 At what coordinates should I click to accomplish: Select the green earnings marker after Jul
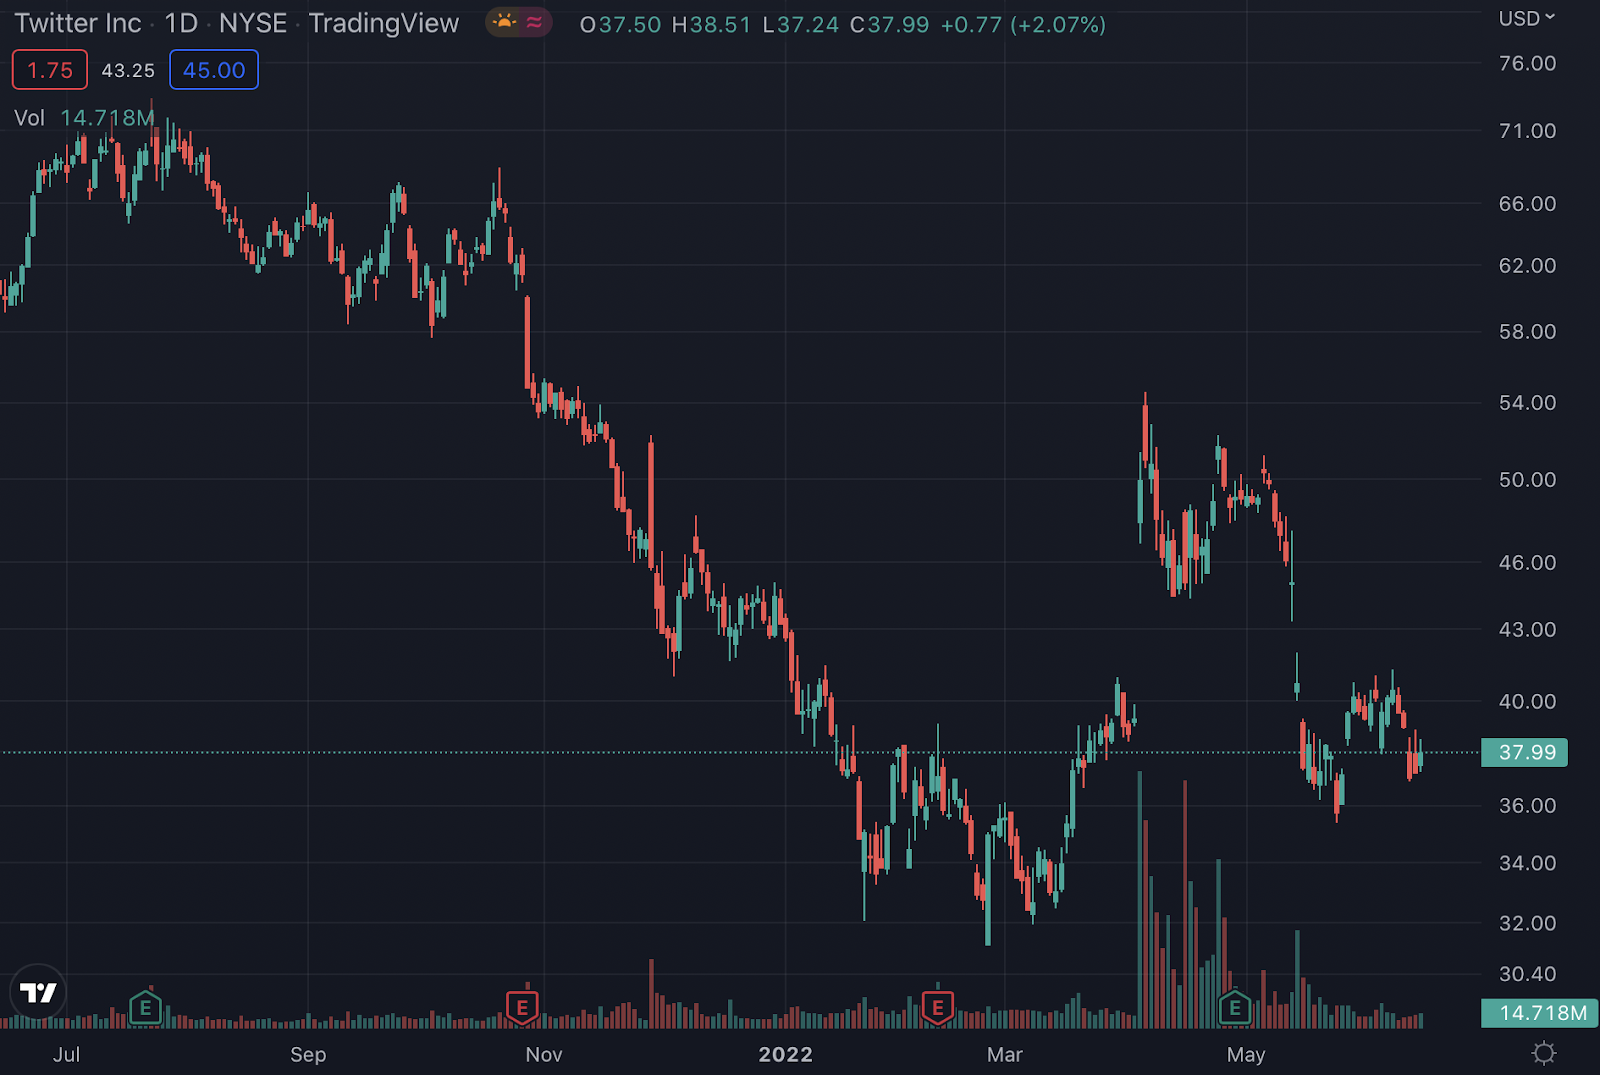[x=146, y=1007]
